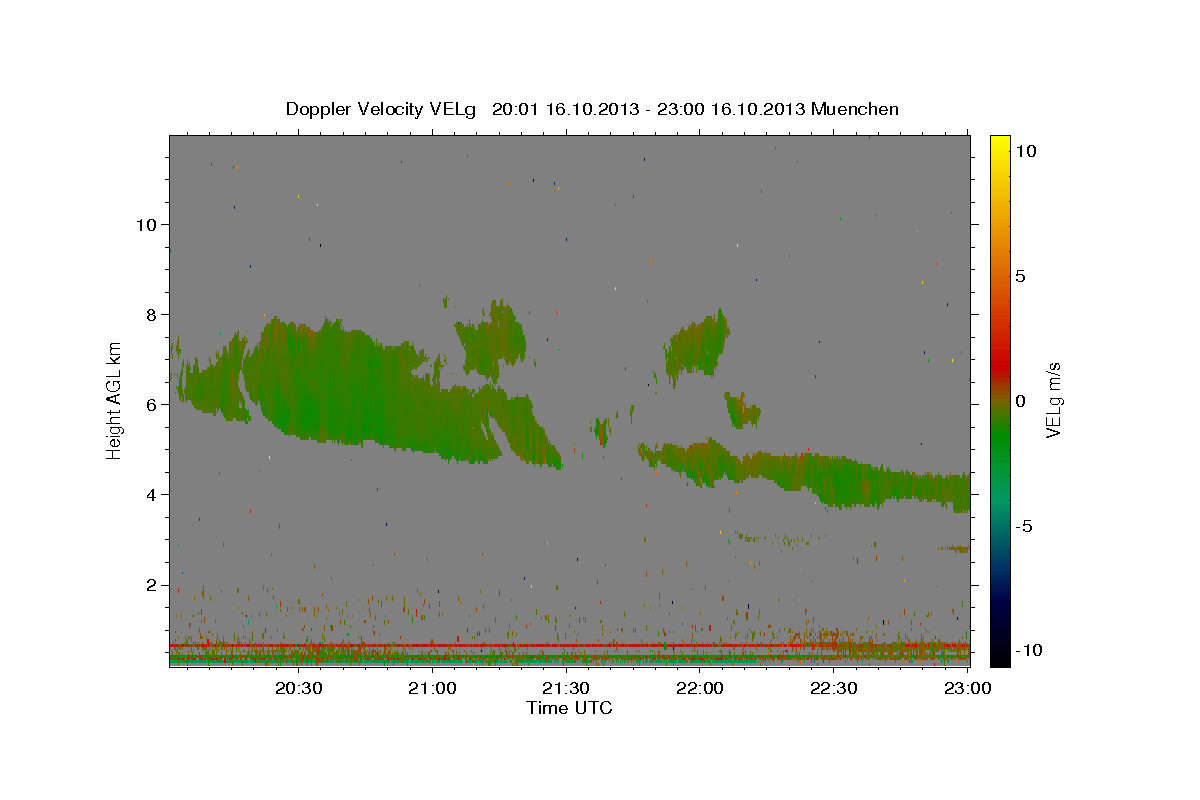The height and width of the screenshot is (800, 1200).
Task: Click the 22:30 time tick label
Action: (833, 689)
